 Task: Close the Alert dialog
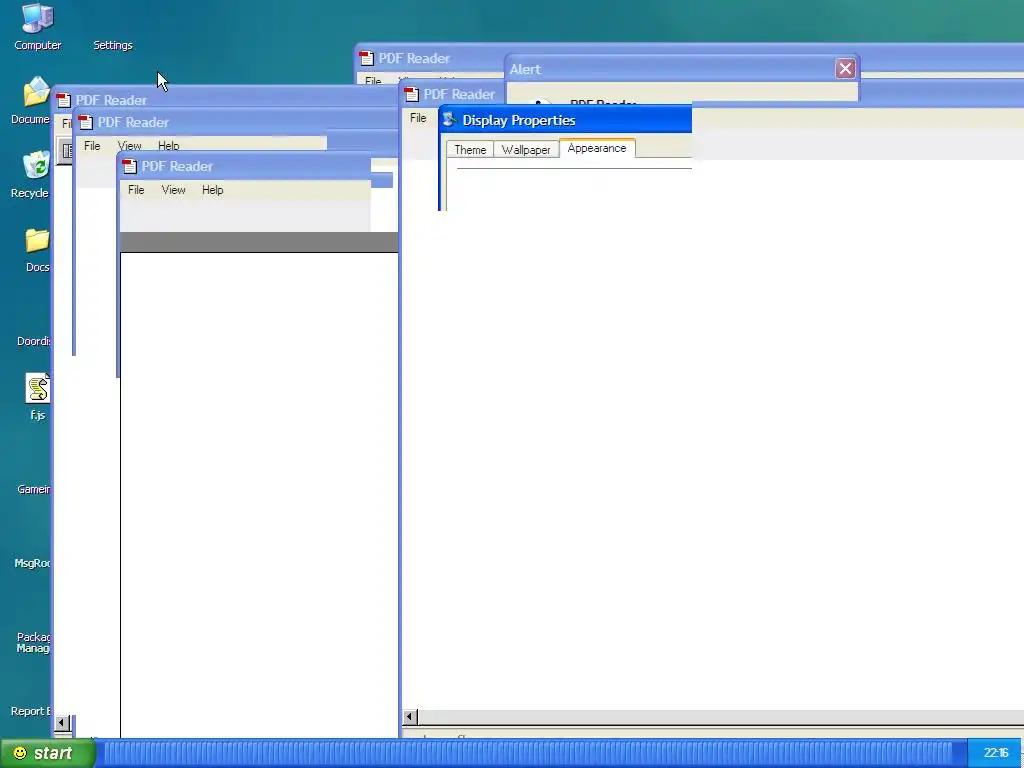(845, 69)
